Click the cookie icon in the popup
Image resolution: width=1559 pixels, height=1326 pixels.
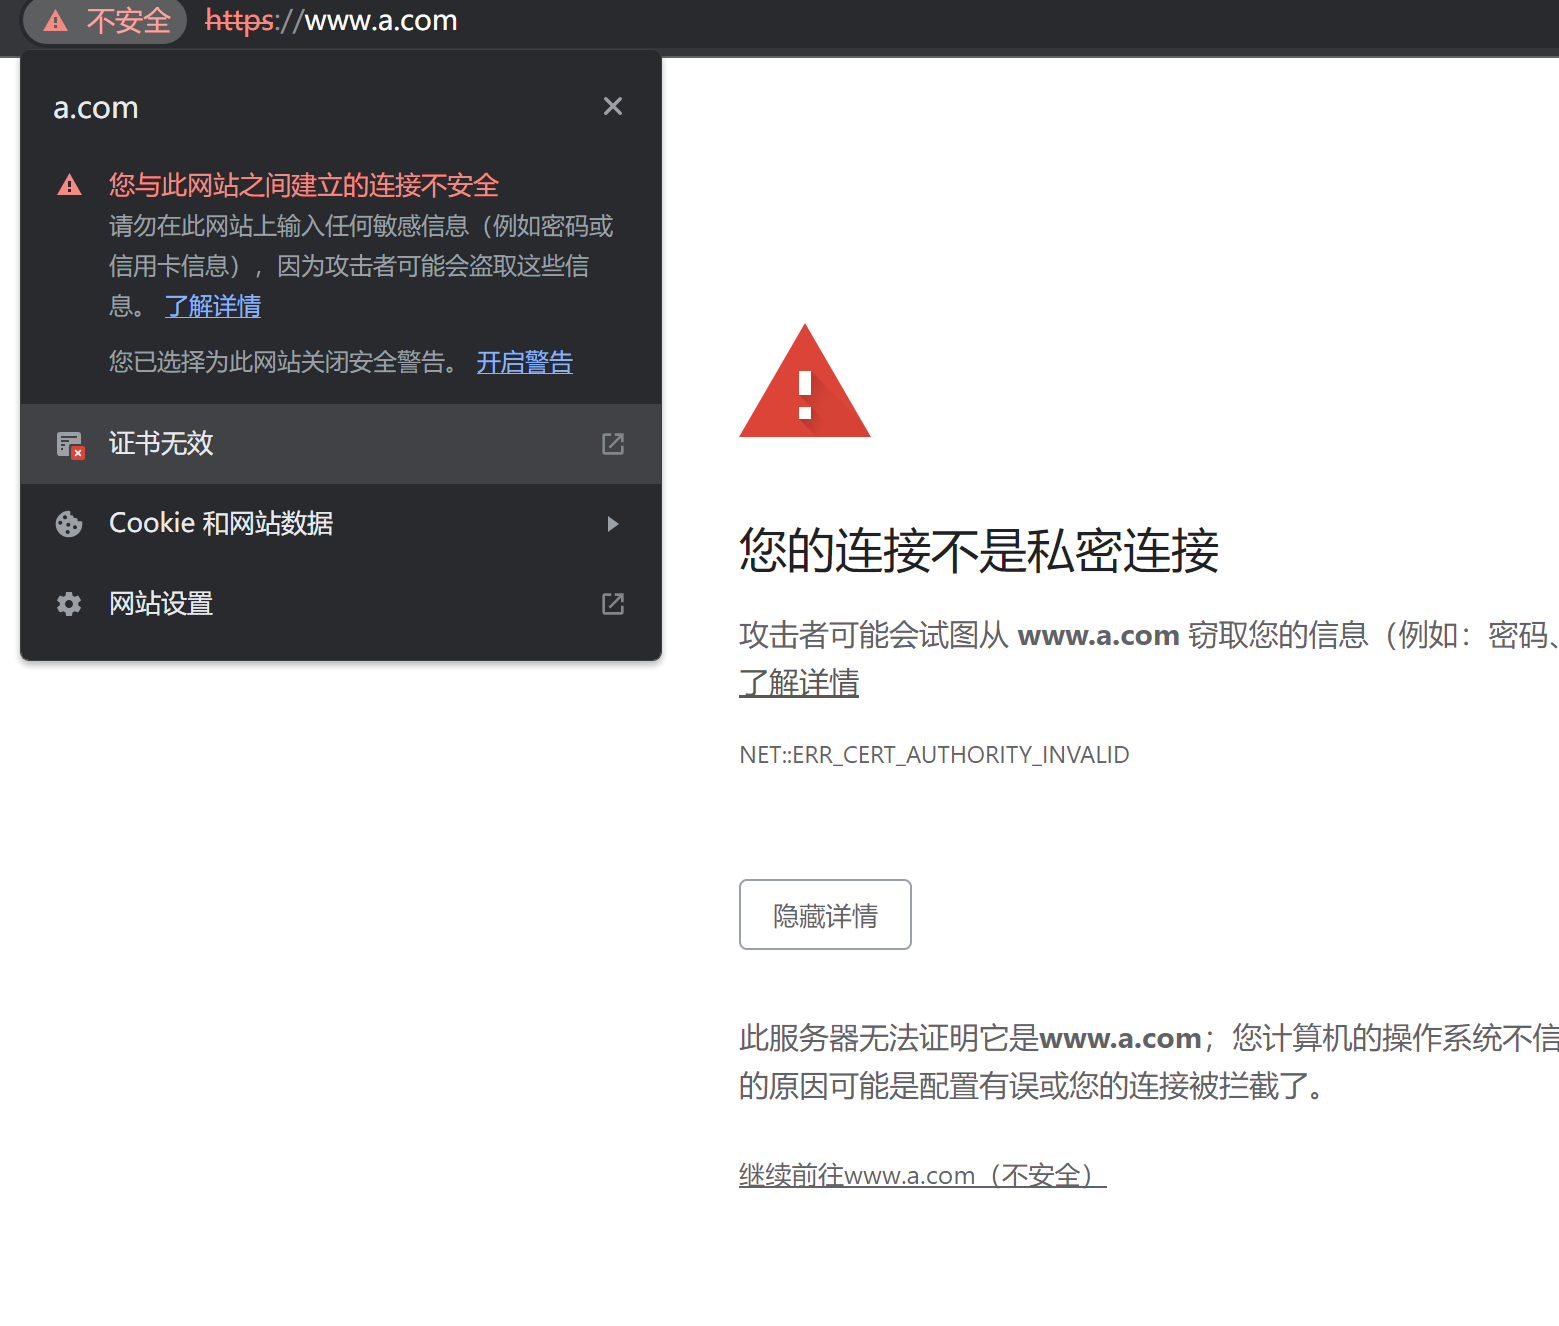[69, 524]
